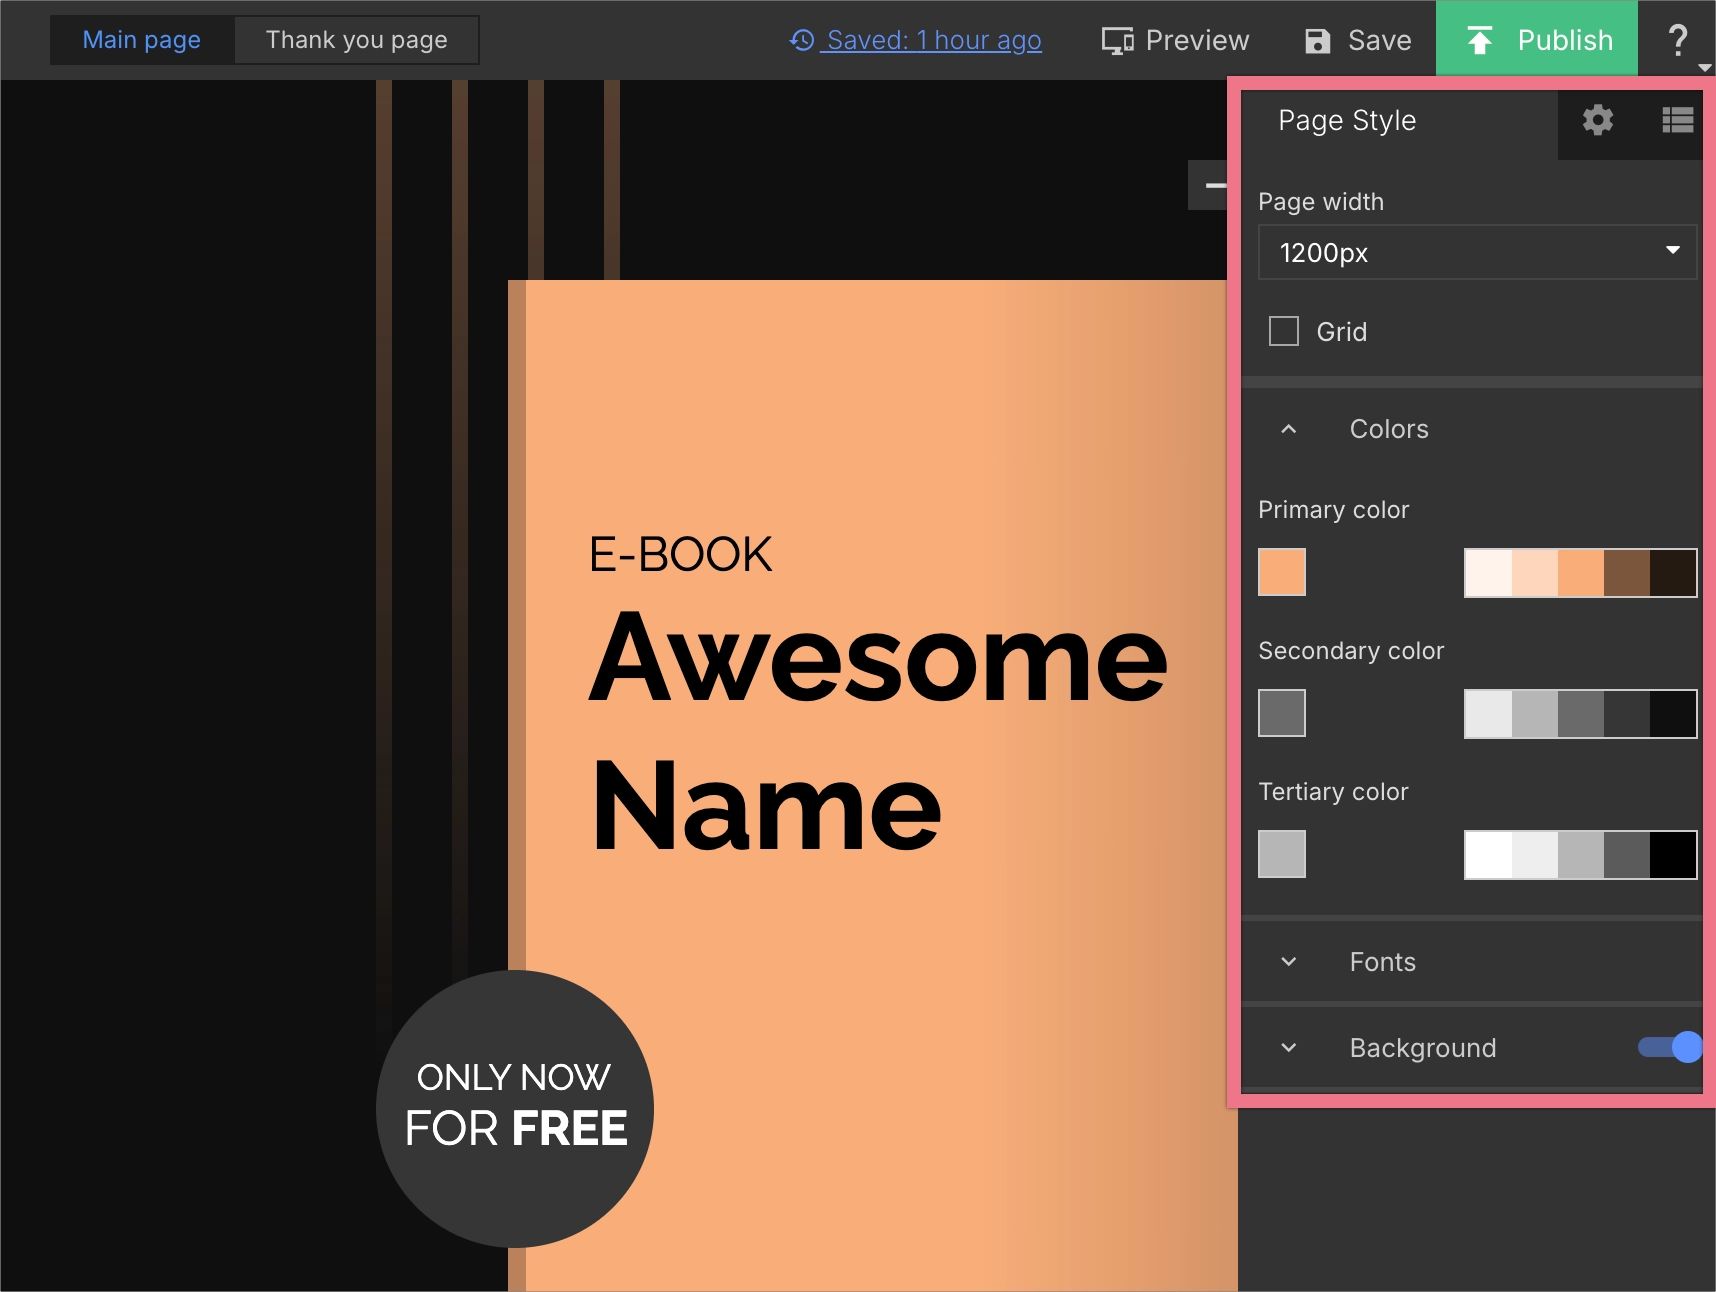Screen dimensions: 1716x1292
Task: Expand the Fonts section
Action: [1288, 961]
